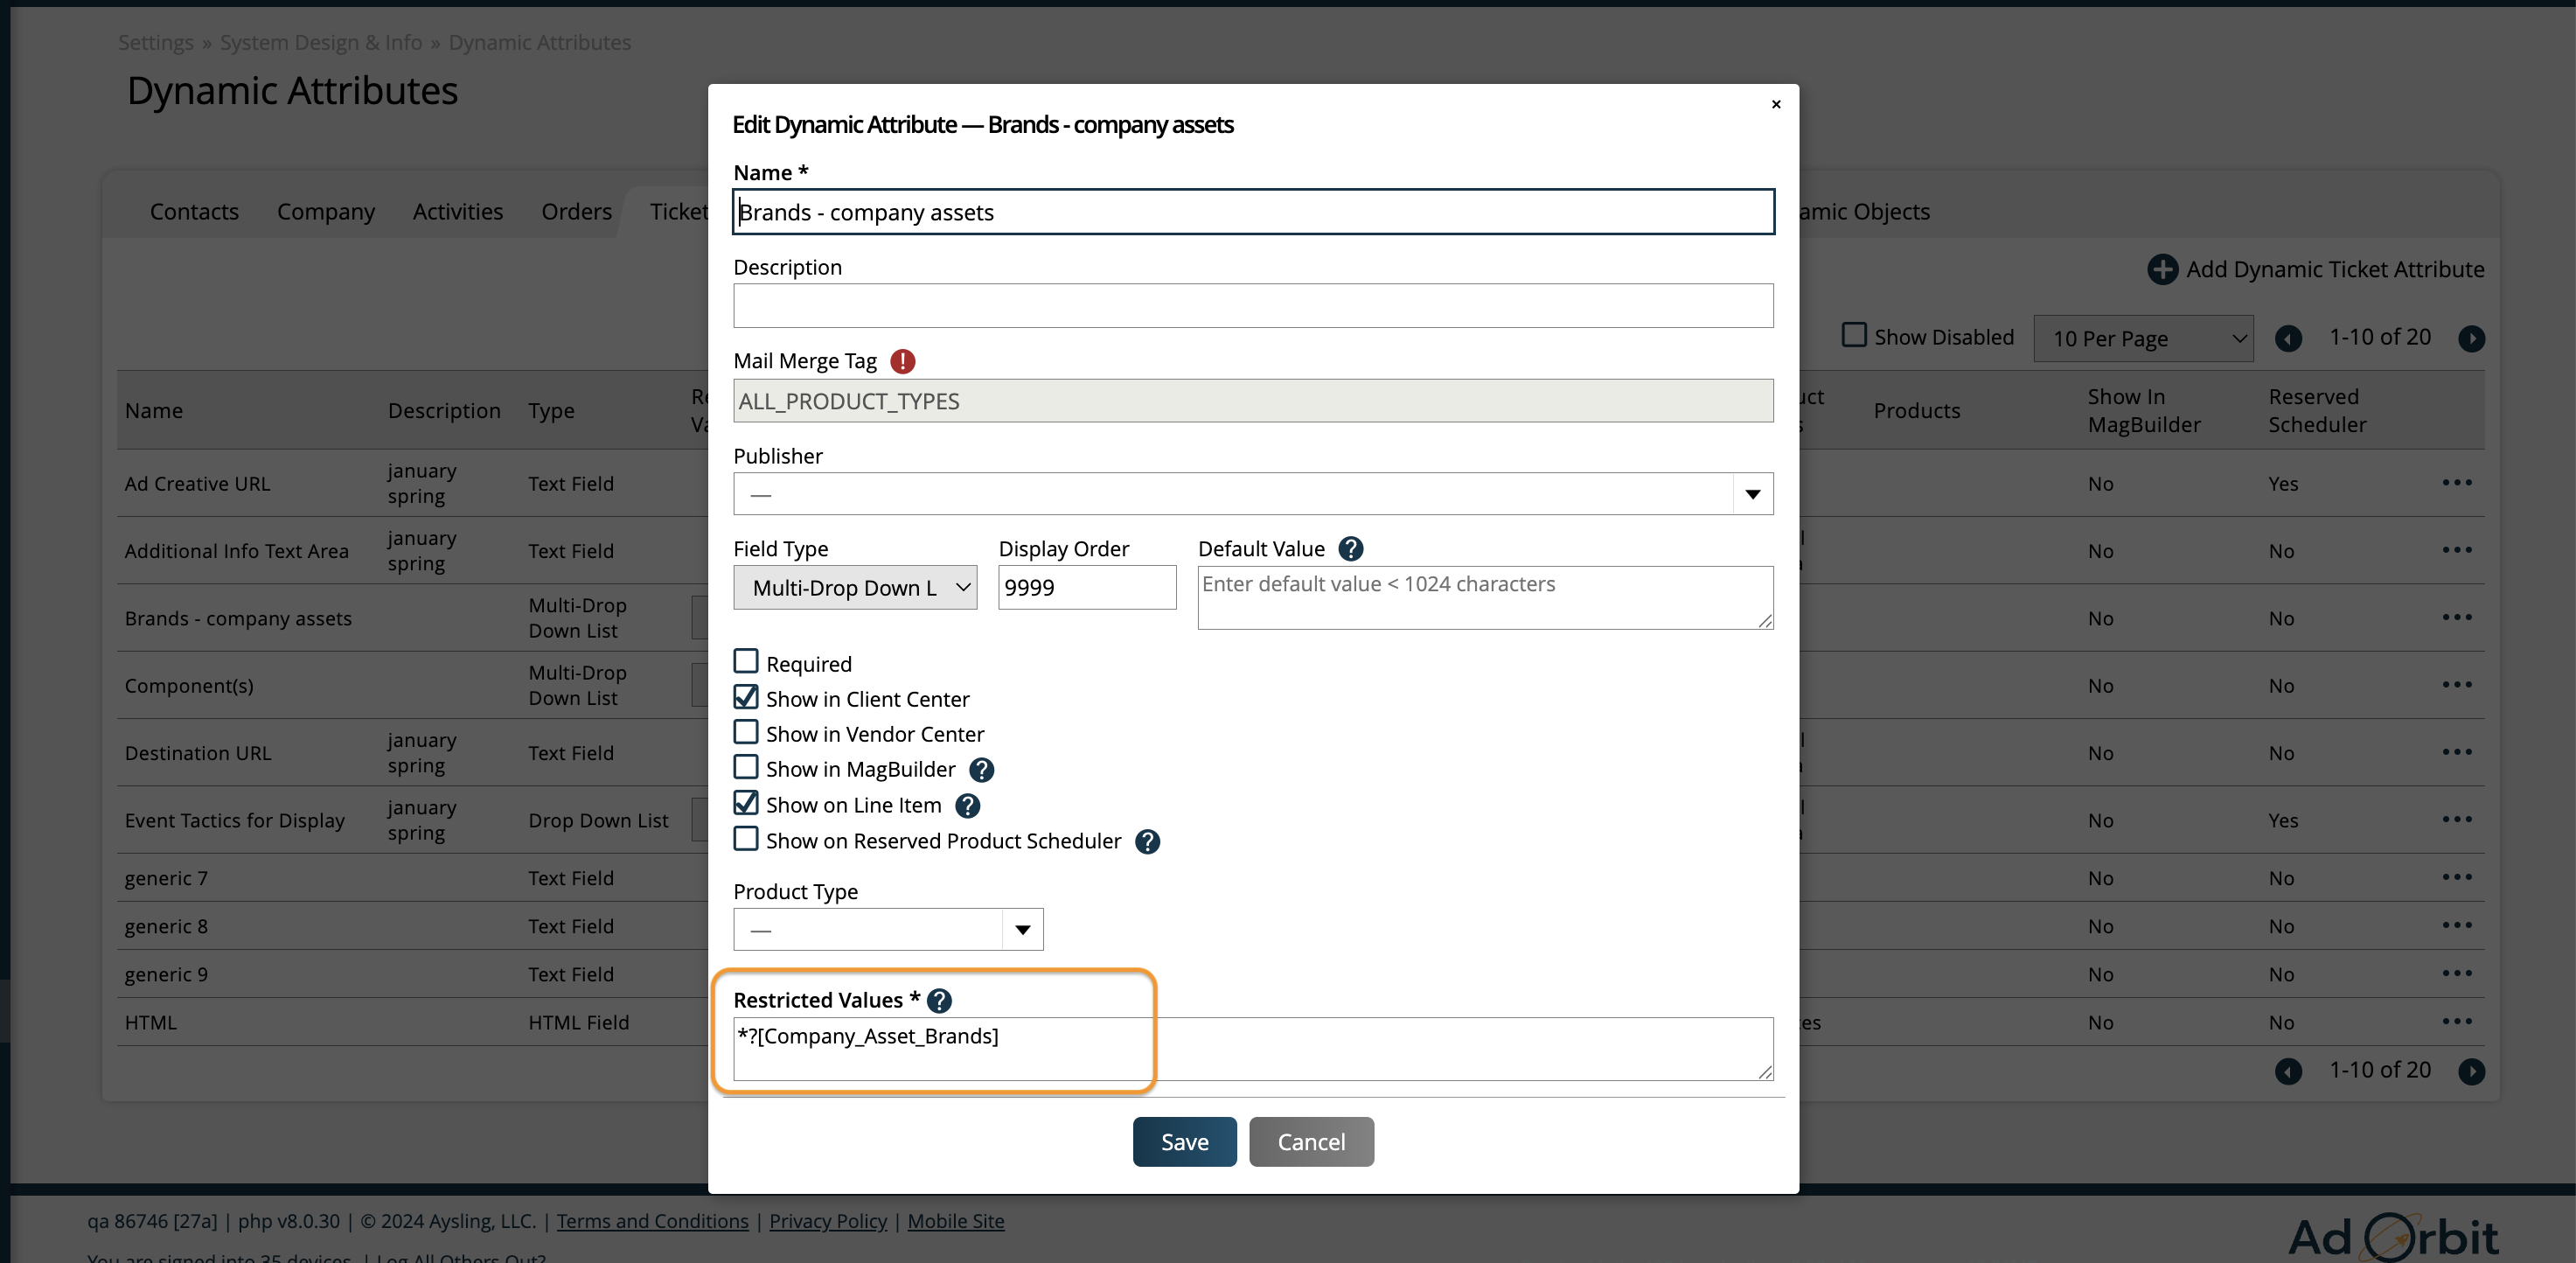The image size is (2576, 1263).
Task: Open the three-dot menu for Ad Creative URL
Action: (2456, 483)
